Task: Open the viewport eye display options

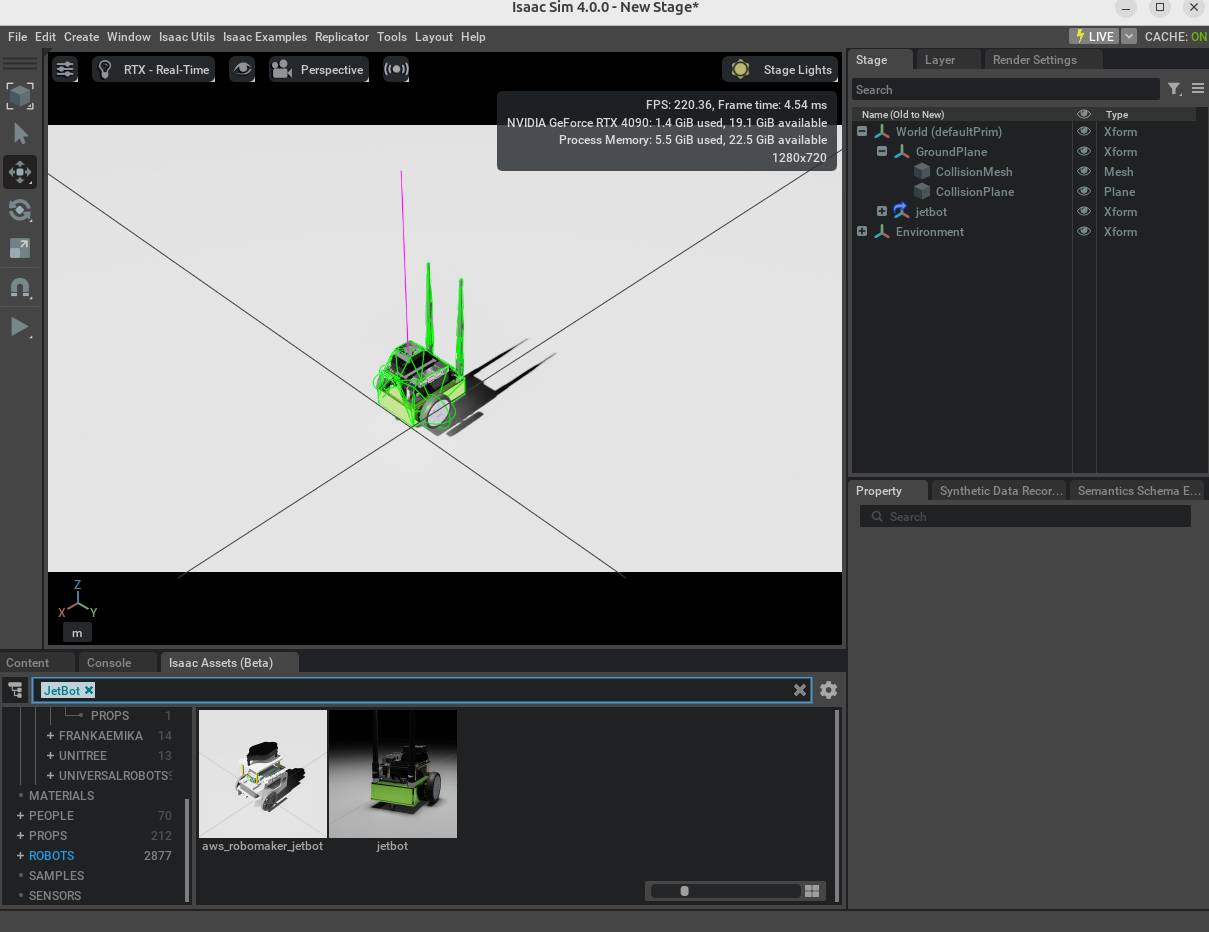Action: (241, 69)
